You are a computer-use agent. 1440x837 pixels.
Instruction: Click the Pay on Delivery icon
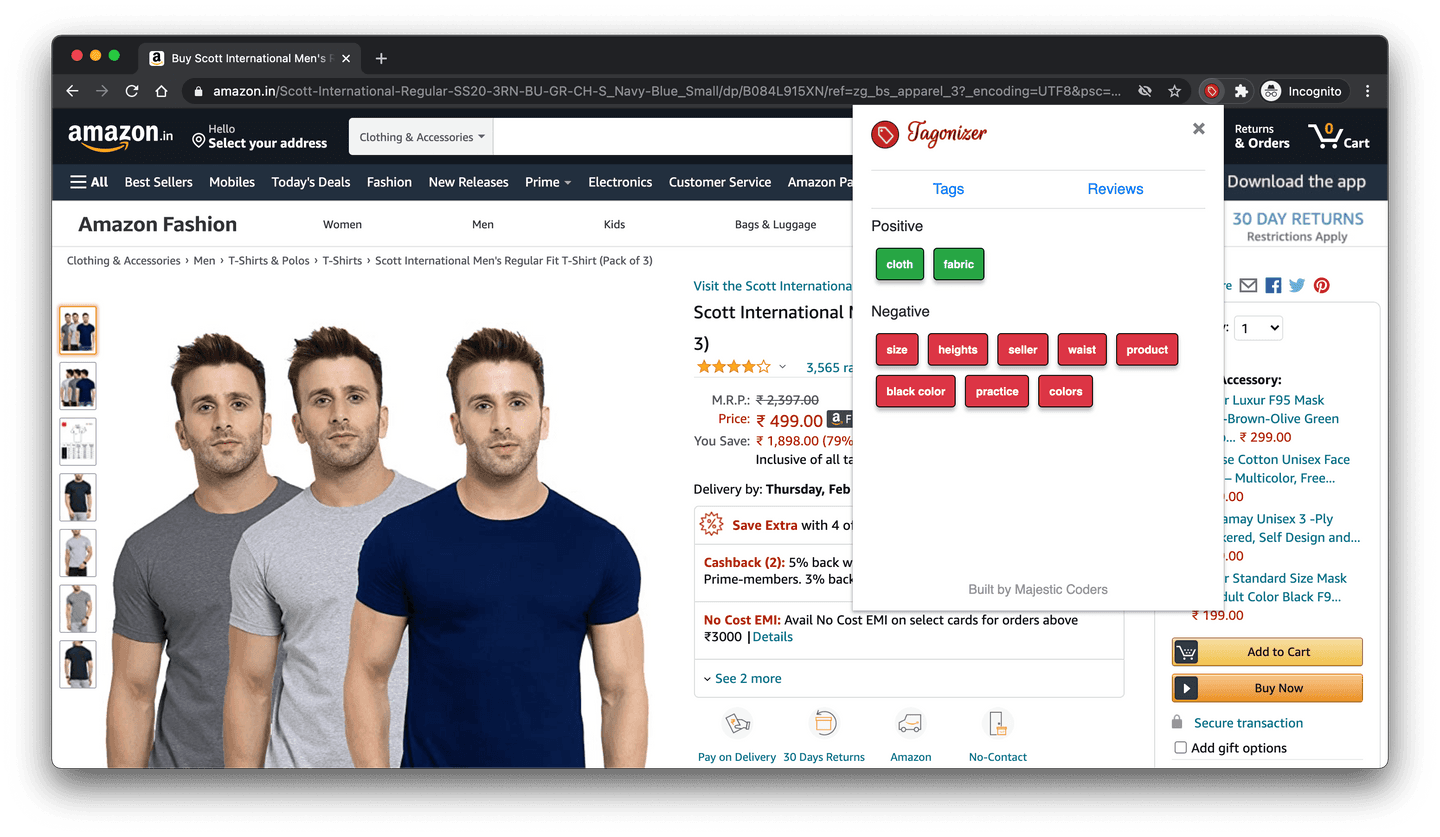(737, 723)
